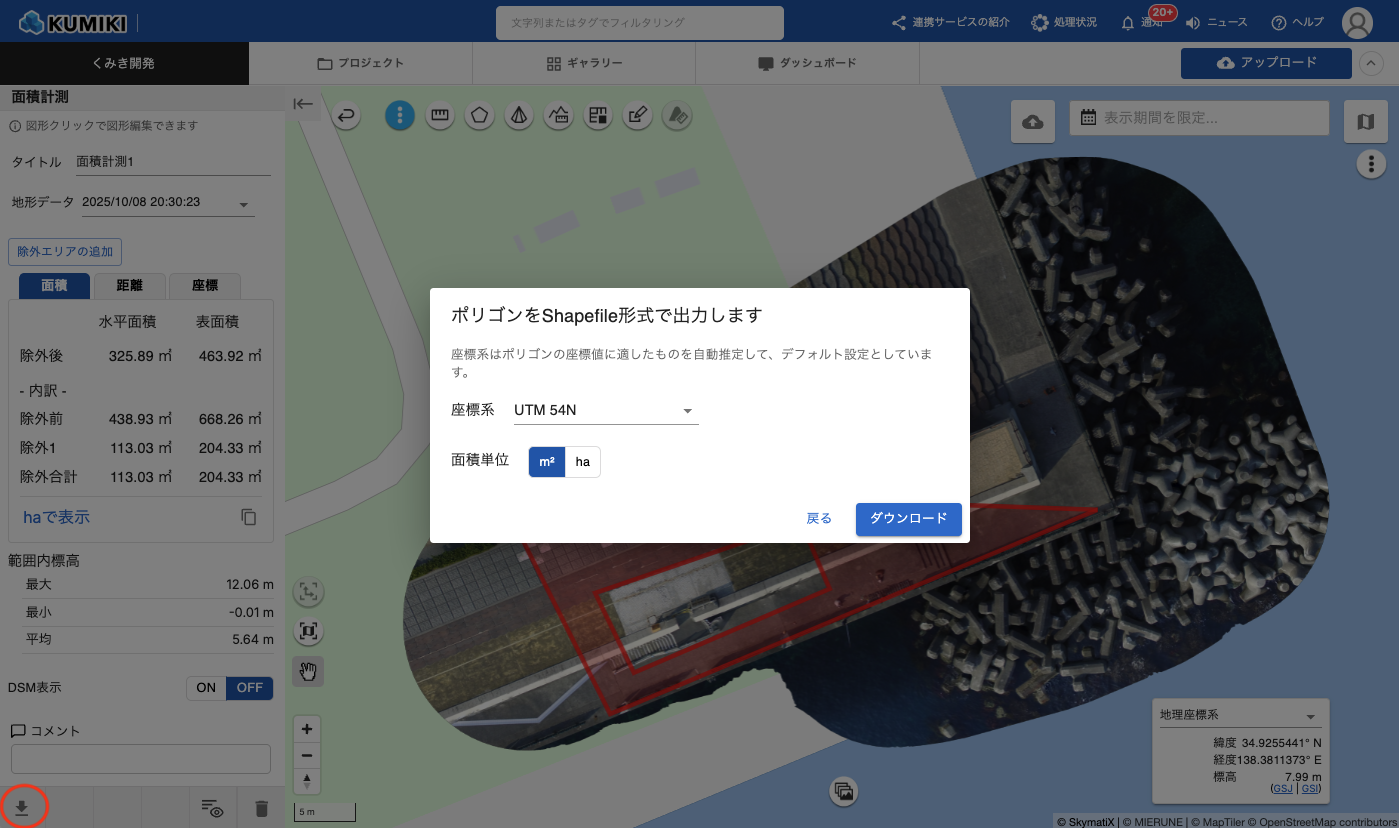Select the hand pan tool
1399x828 pixels.
click(x=308, y=671)
